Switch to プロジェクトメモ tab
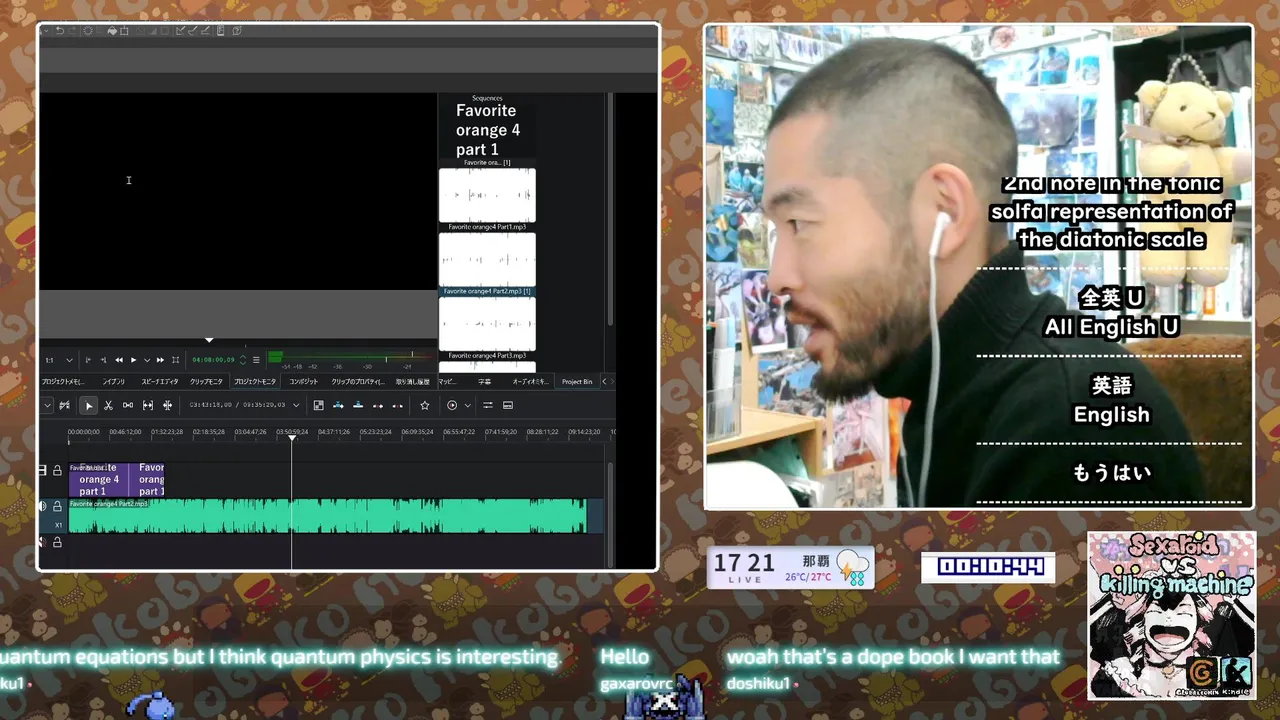The image size is (1280, 720). (62, 382)
